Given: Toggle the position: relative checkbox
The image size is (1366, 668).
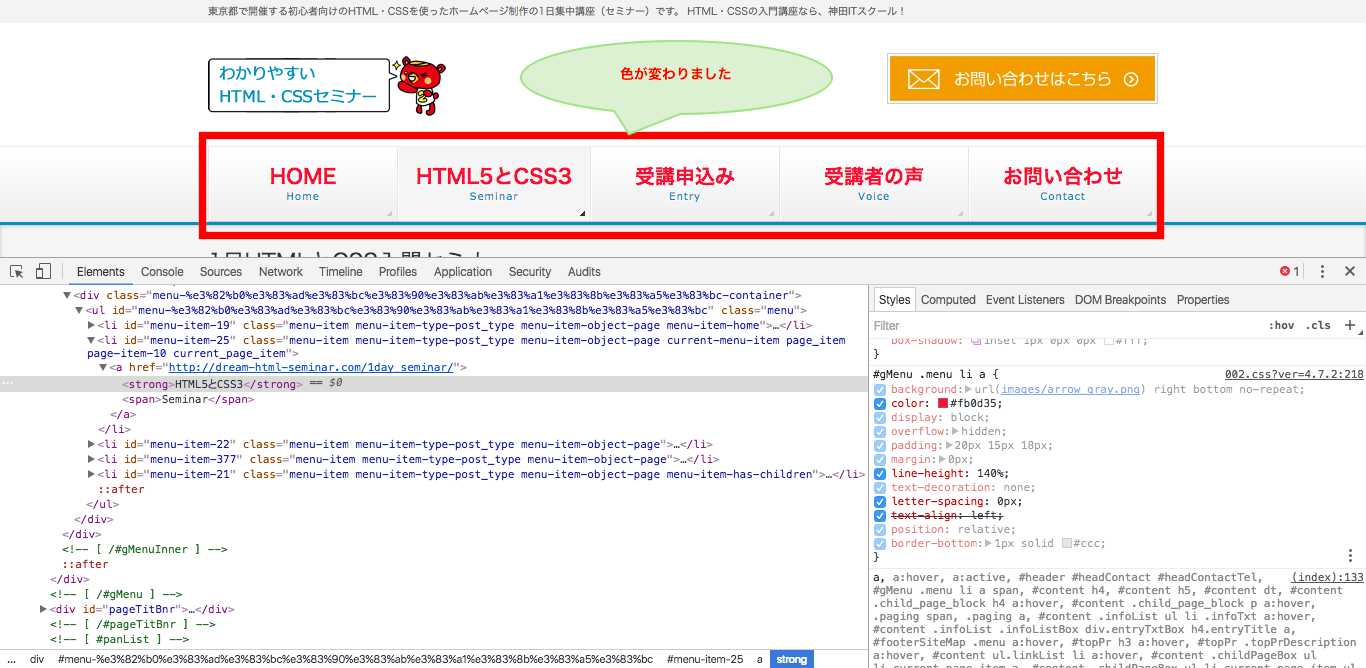Looking at the screenshot, I should pyautogui.click(x=880, y=530).
